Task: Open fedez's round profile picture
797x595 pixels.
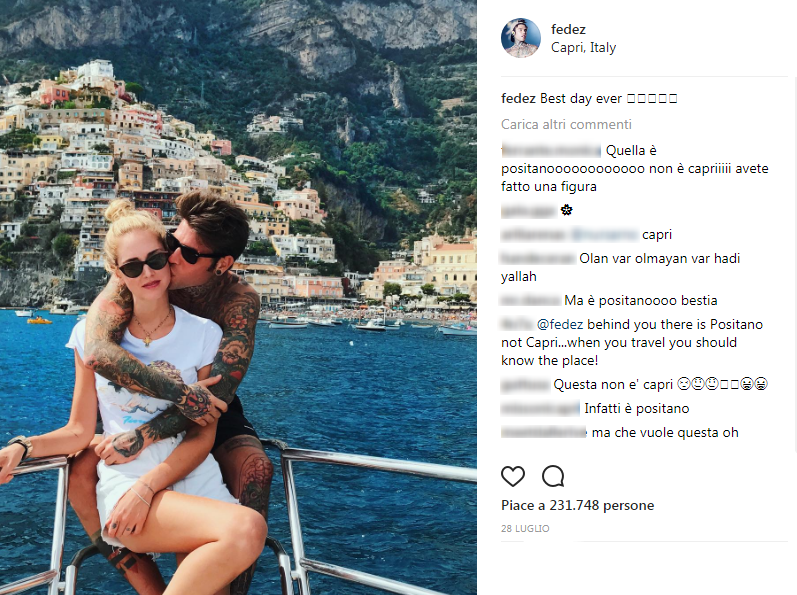Action: pos(520,38)
